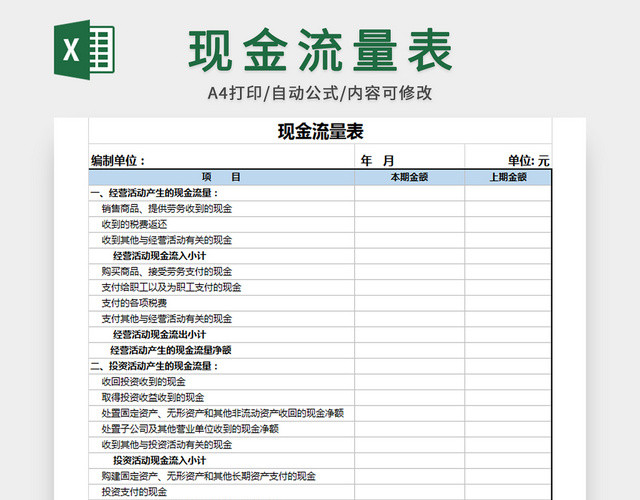Click the 上期金额 column header

coord(508,177)
